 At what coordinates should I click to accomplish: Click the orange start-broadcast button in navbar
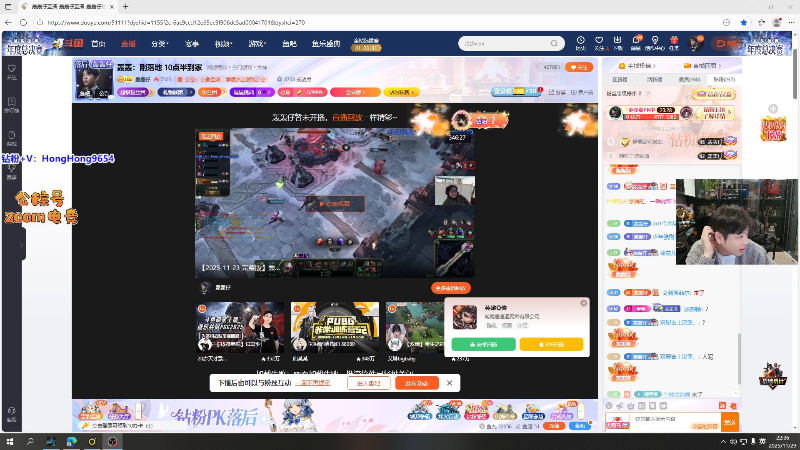[x=727, y=43]
